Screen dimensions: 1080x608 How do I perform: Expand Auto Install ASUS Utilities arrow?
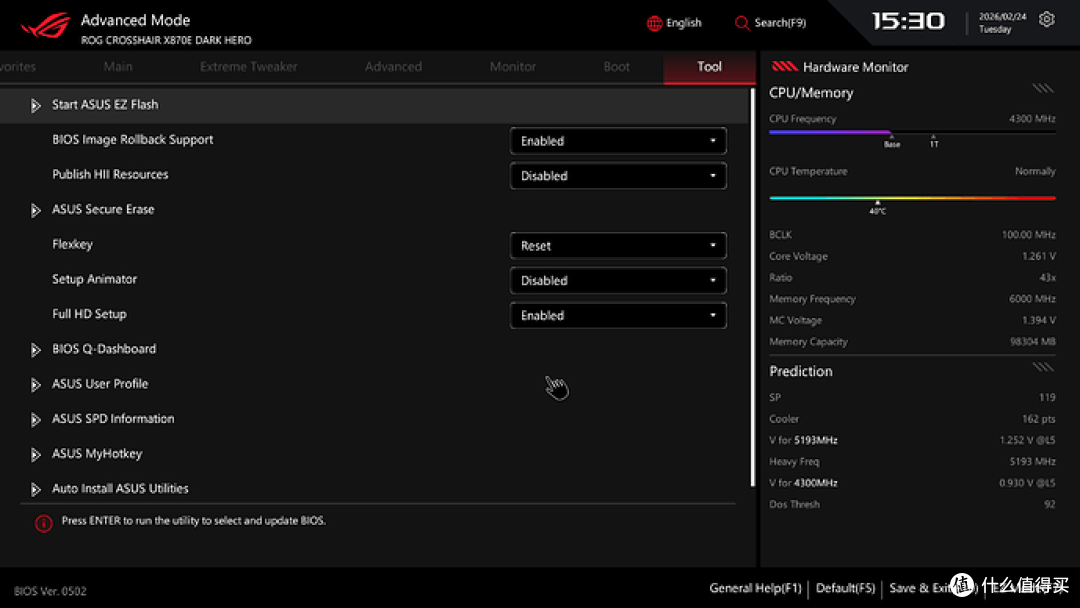click(35, 490)
